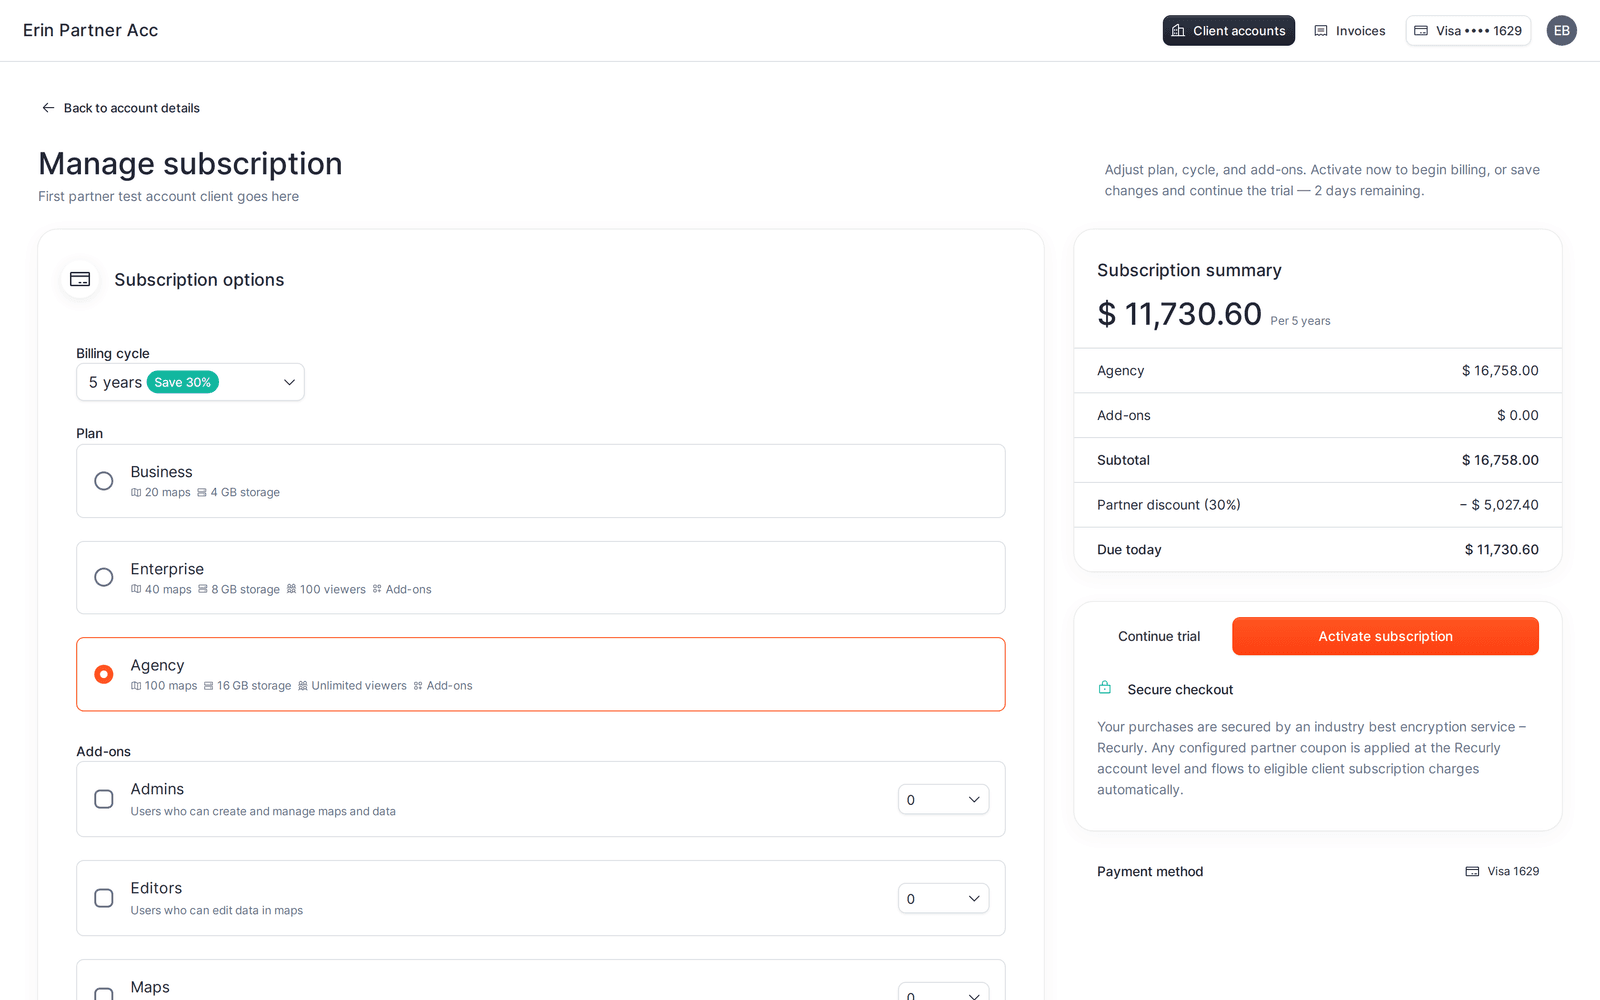Select the Agency plan radio button
1600x1000 pixels.
click(104, 674)
